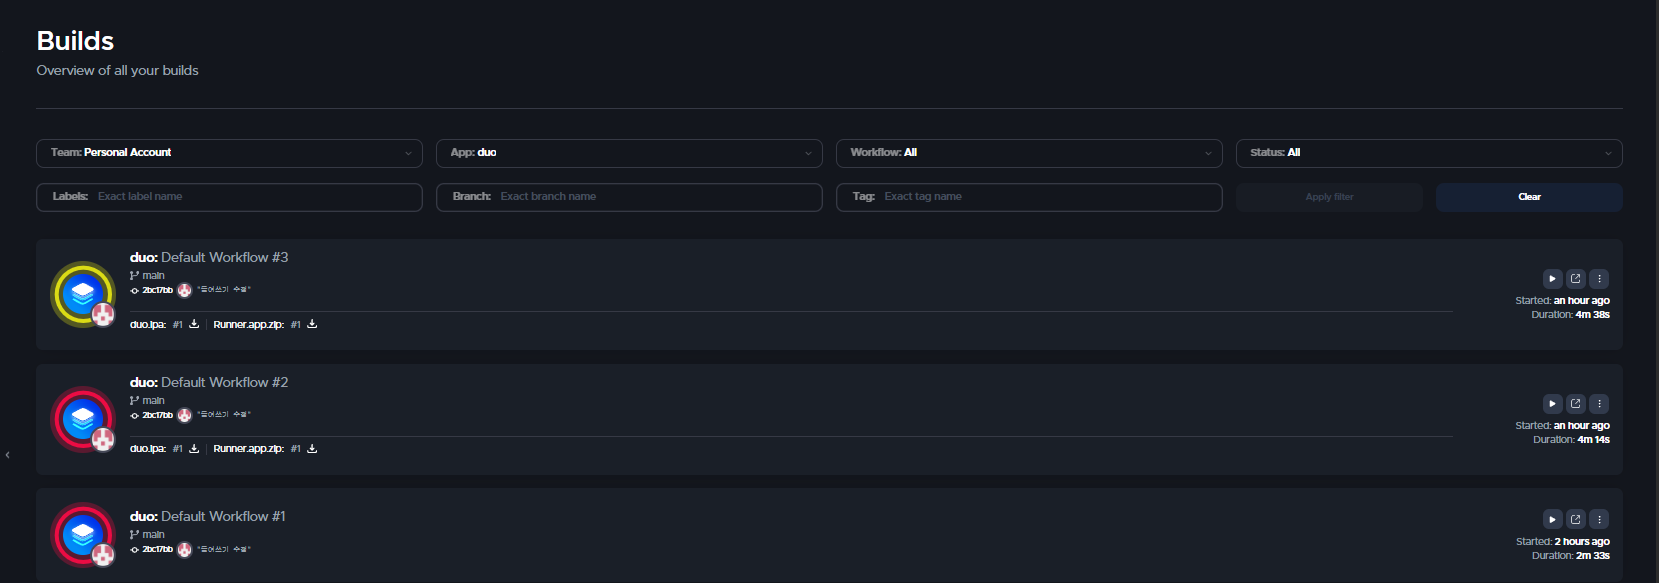Open the Status: All dropdown

click(x=1429, y=153)
